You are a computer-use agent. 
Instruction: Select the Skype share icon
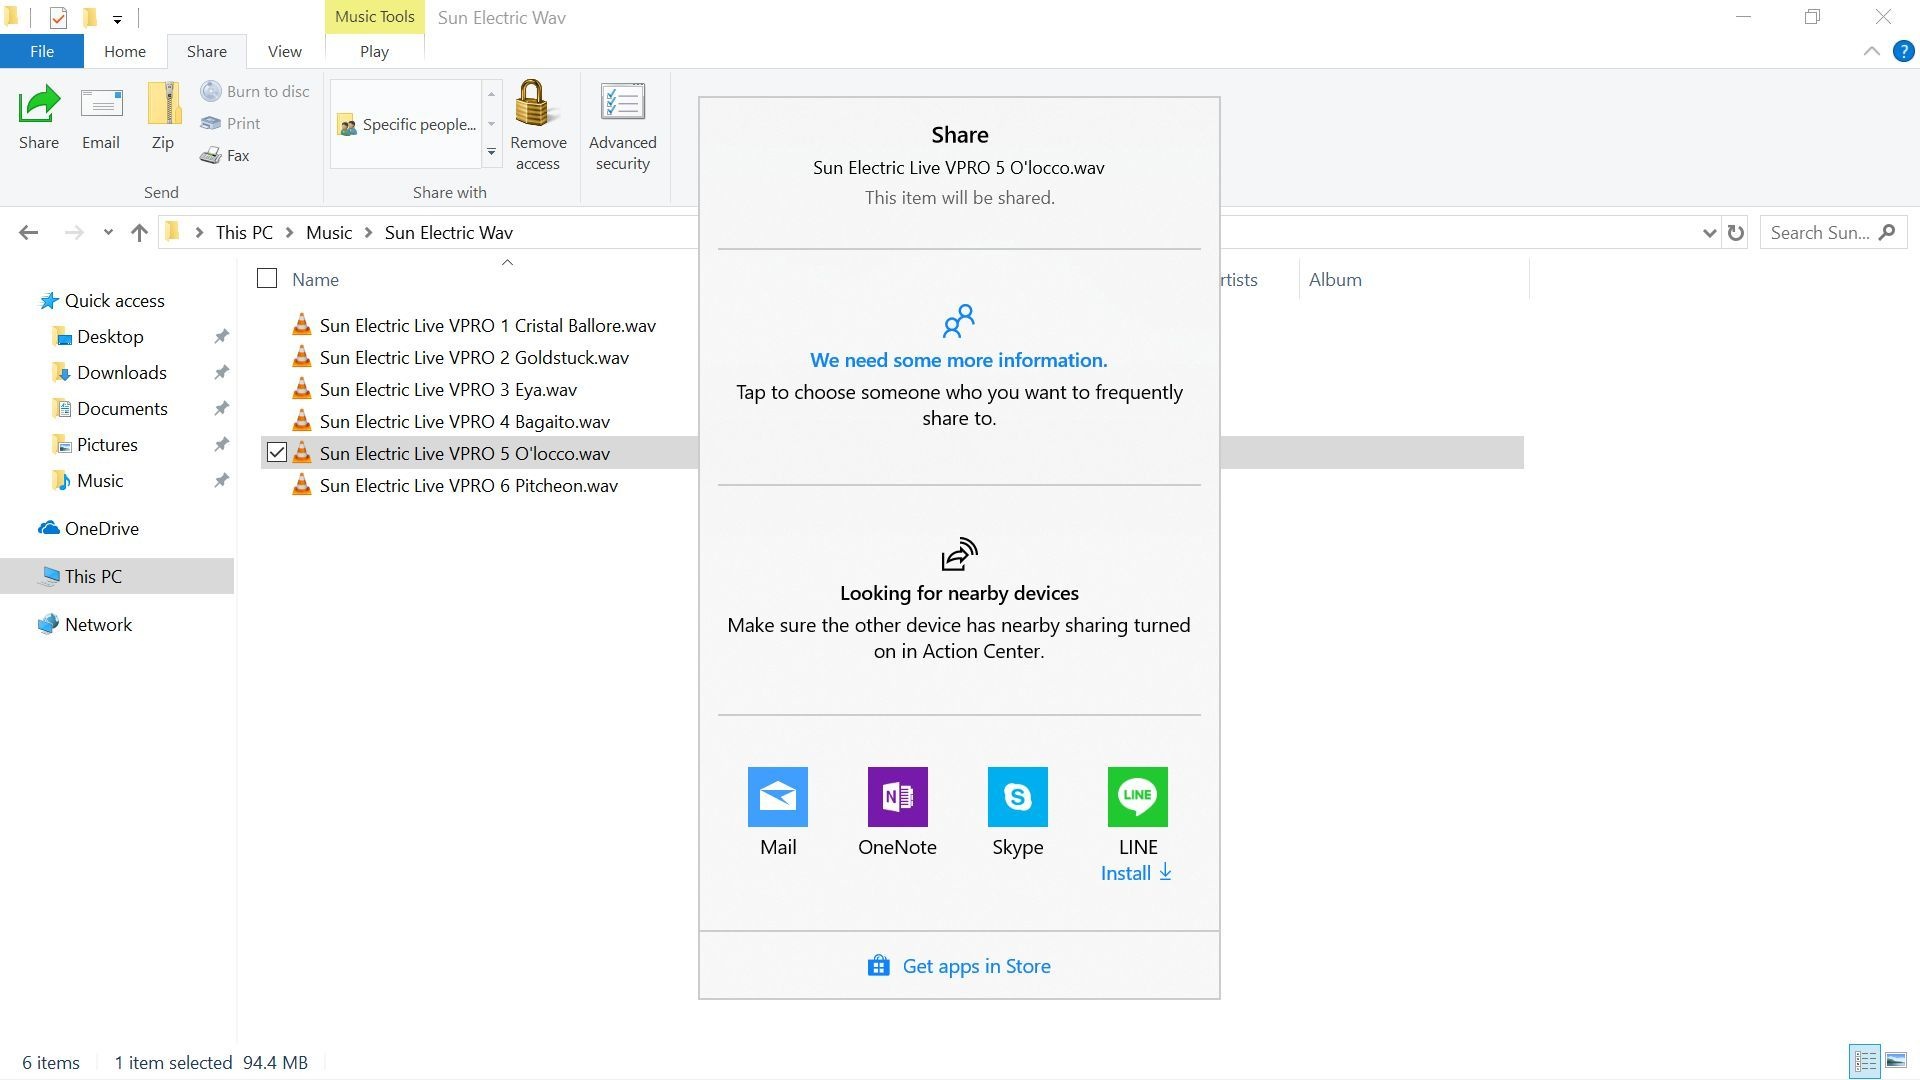coord(1017,797)
